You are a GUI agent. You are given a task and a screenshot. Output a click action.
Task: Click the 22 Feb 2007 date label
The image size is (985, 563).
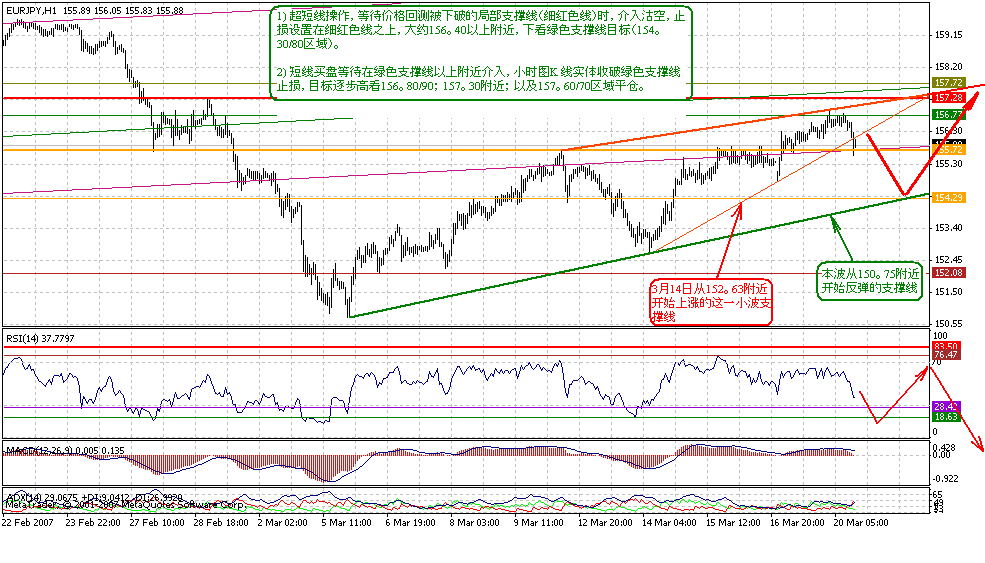(28, 523)
